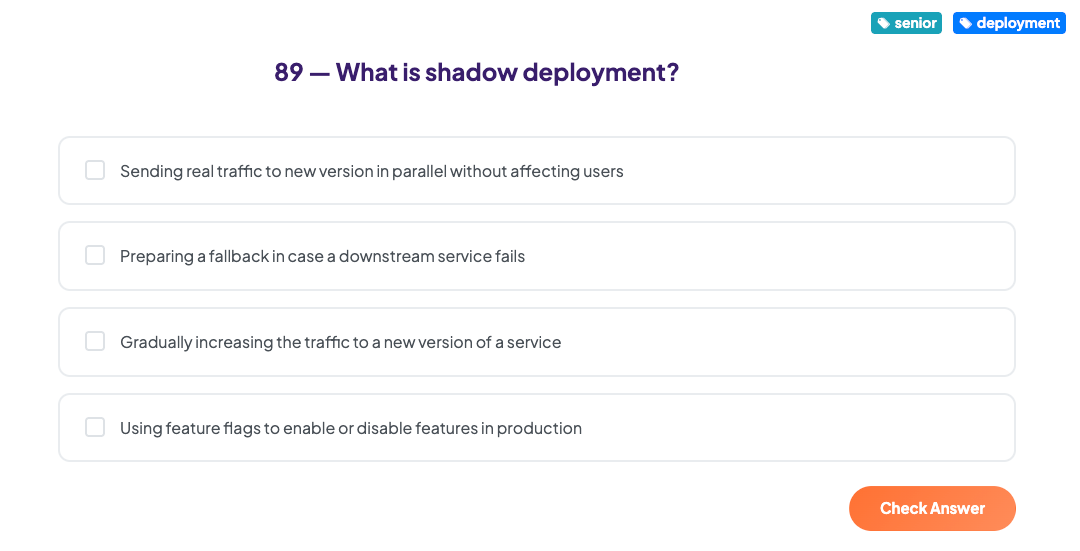Click empty area of the 'features in production' answer card
Screen dimensions: 1080x551
tap(800, 429)
